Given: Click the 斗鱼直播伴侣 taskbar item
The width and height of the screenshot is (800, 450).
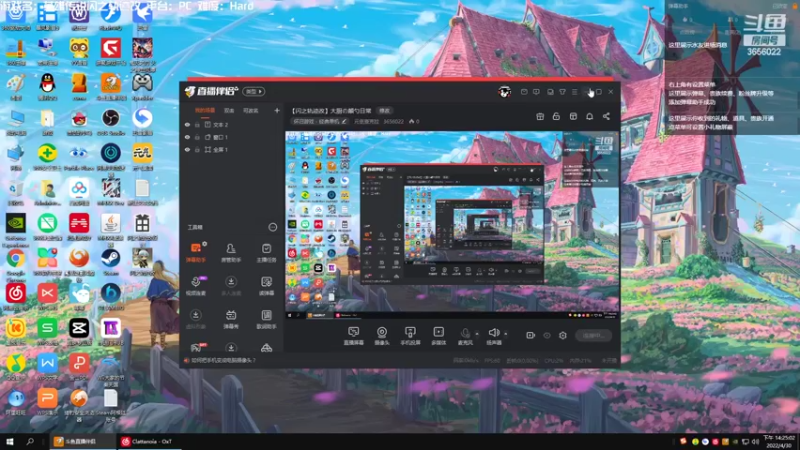Looking at the screenshot, I should point(82,441).
